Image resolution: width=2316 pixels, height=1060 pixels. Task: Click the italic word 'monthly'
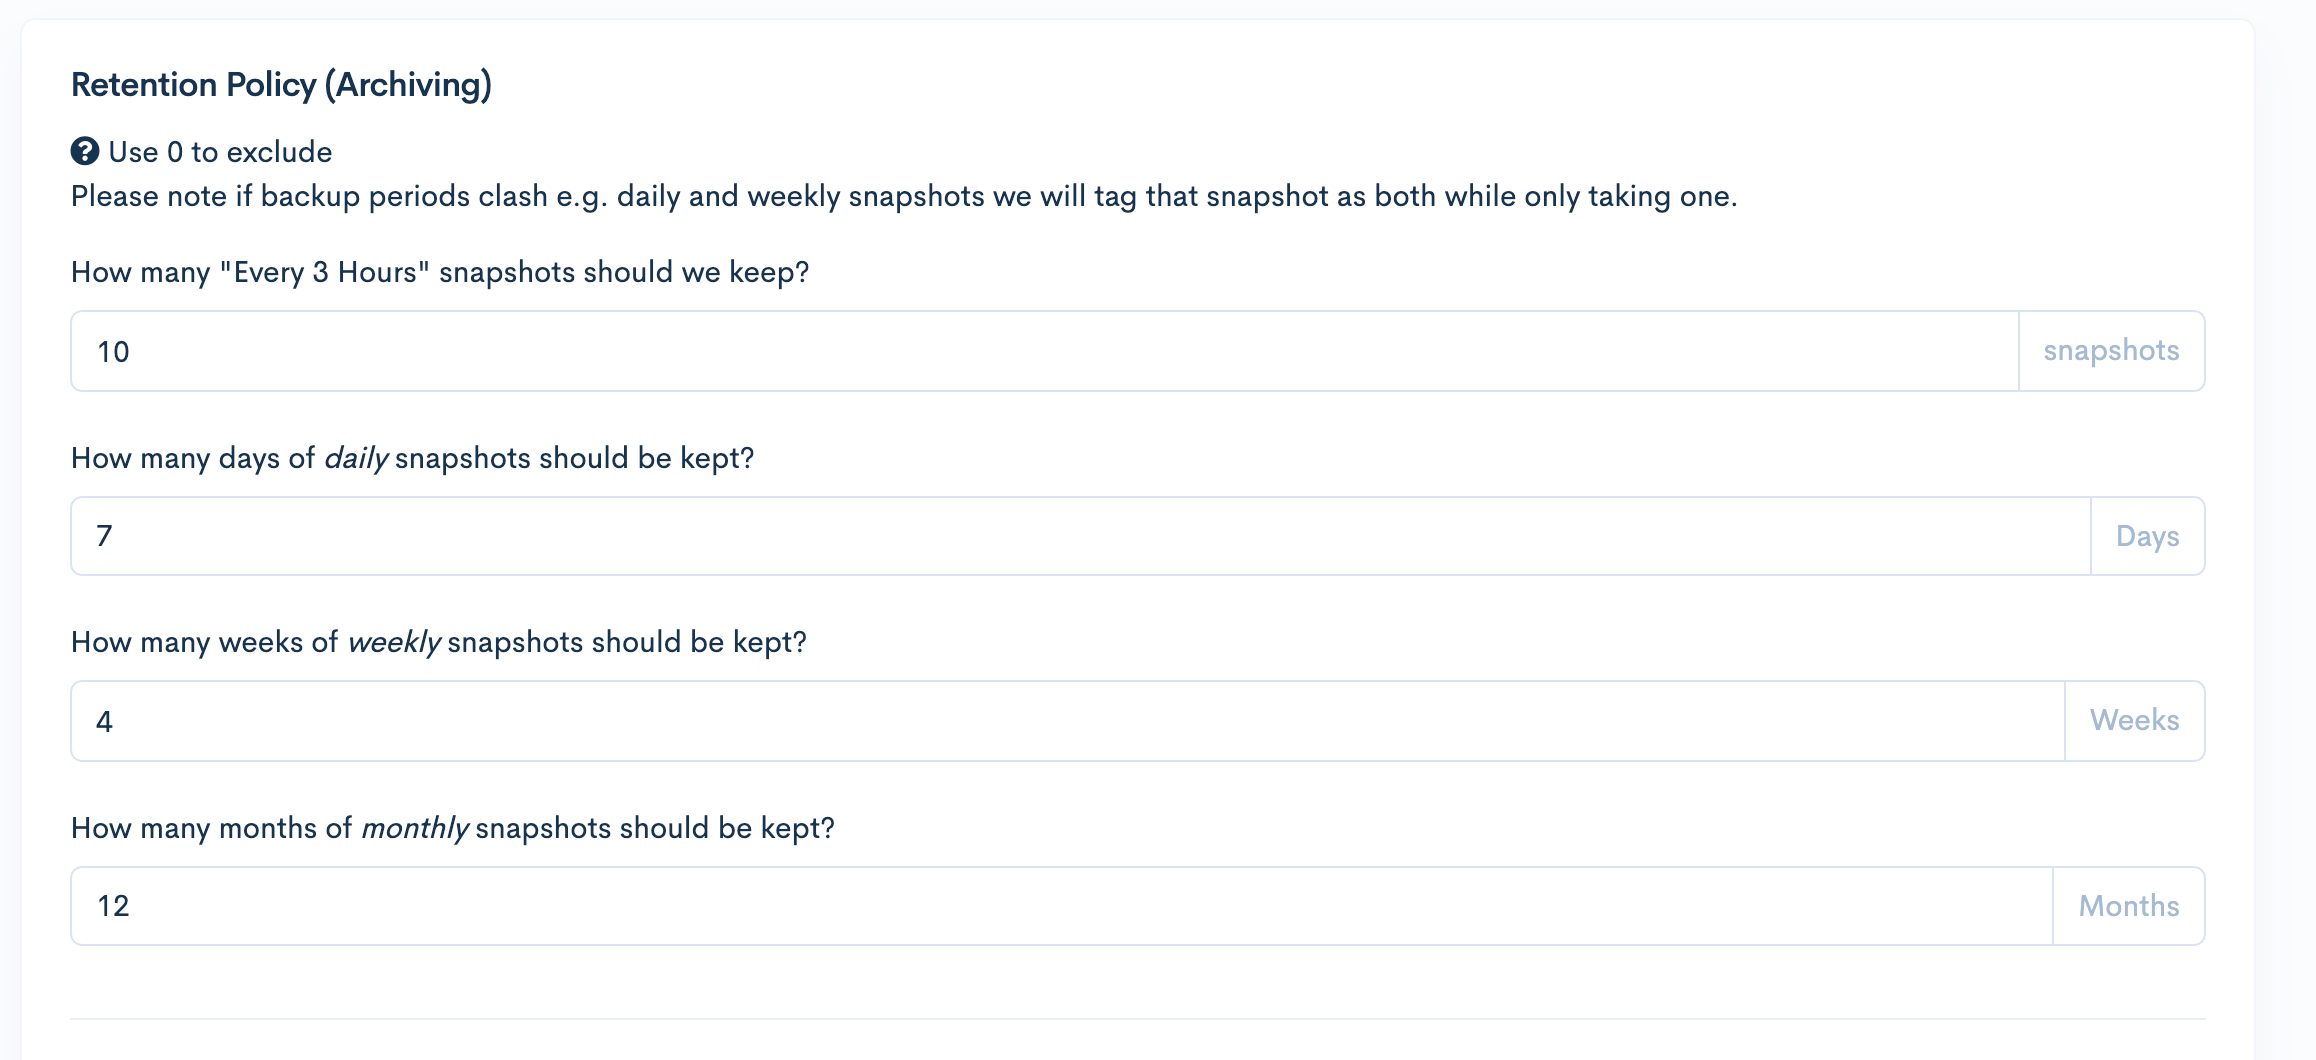click(414, 828)
